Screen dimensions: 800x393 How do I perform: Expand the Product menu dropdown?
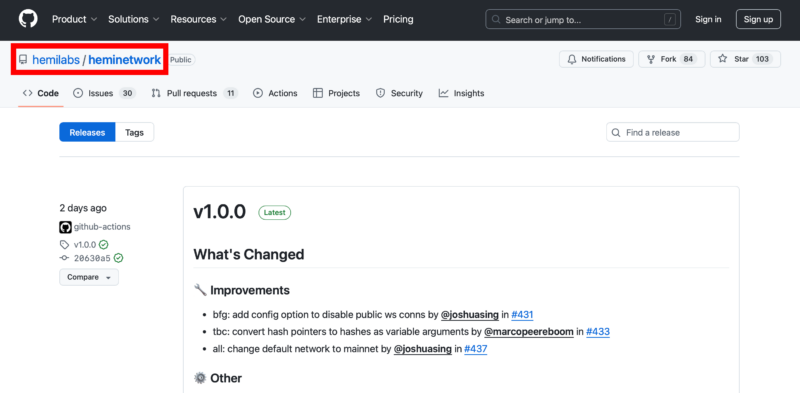[x=74, y=19]
